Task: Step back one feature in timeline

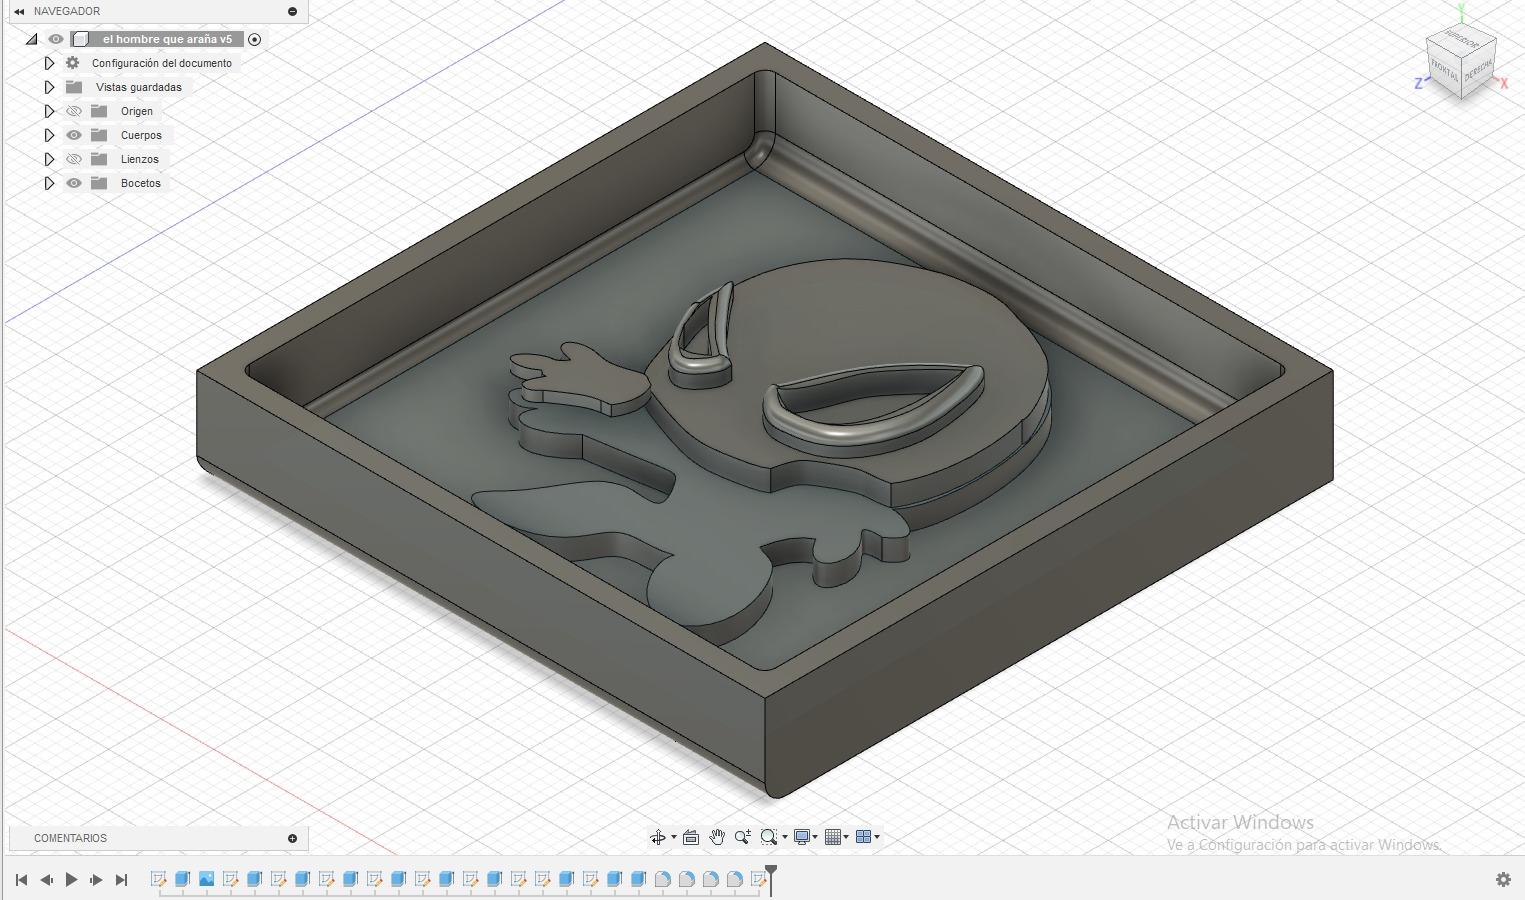Action: (x=46, y=880)
